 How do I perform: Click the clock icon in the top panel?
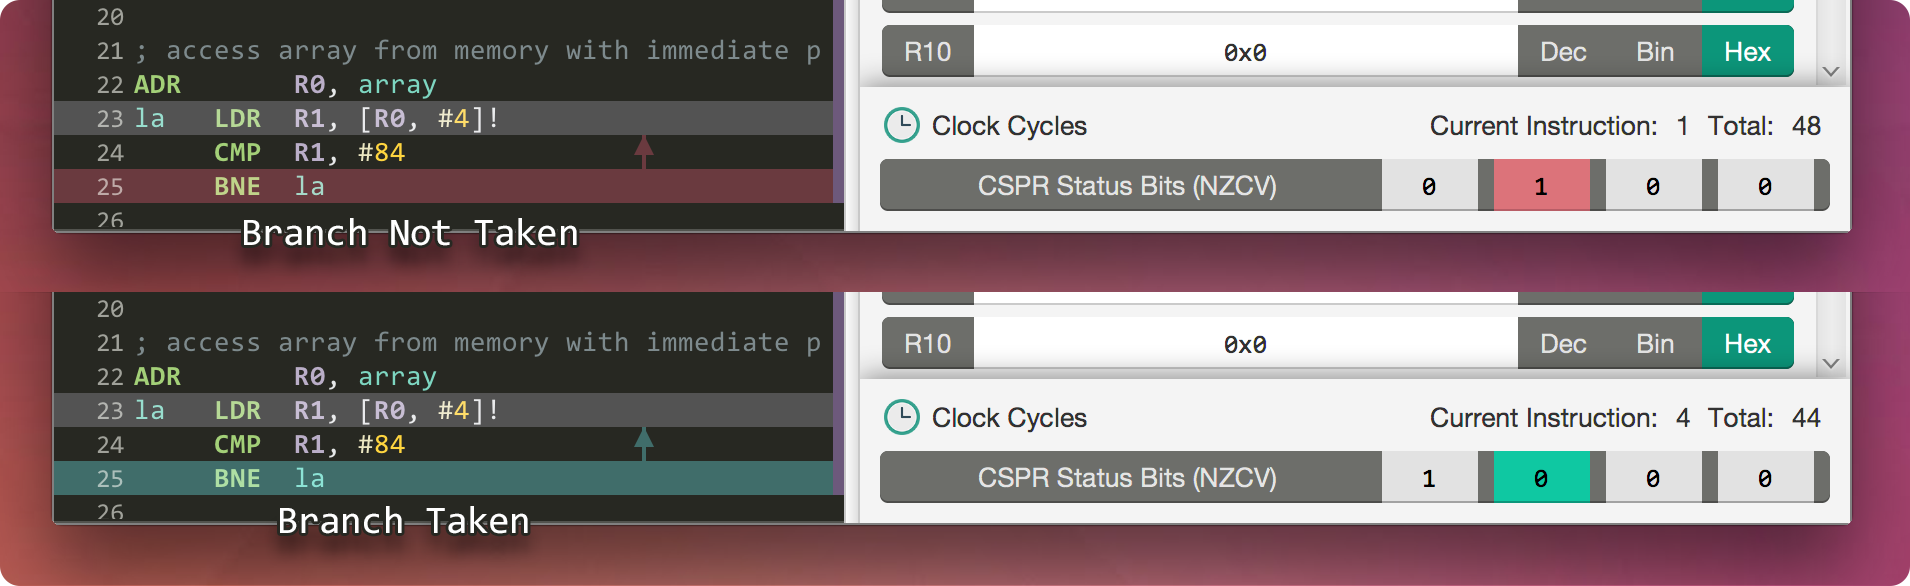902,126
